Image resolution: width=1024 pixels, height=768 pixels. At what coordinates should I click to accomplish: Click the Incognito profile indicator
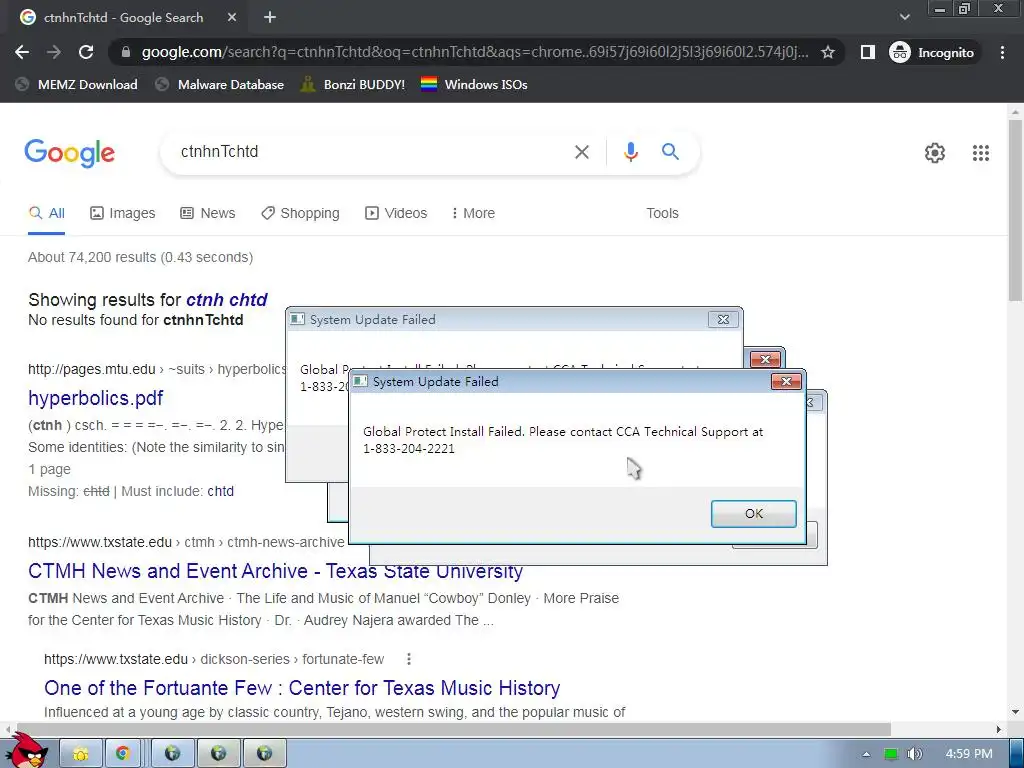[x=933, y=52]
